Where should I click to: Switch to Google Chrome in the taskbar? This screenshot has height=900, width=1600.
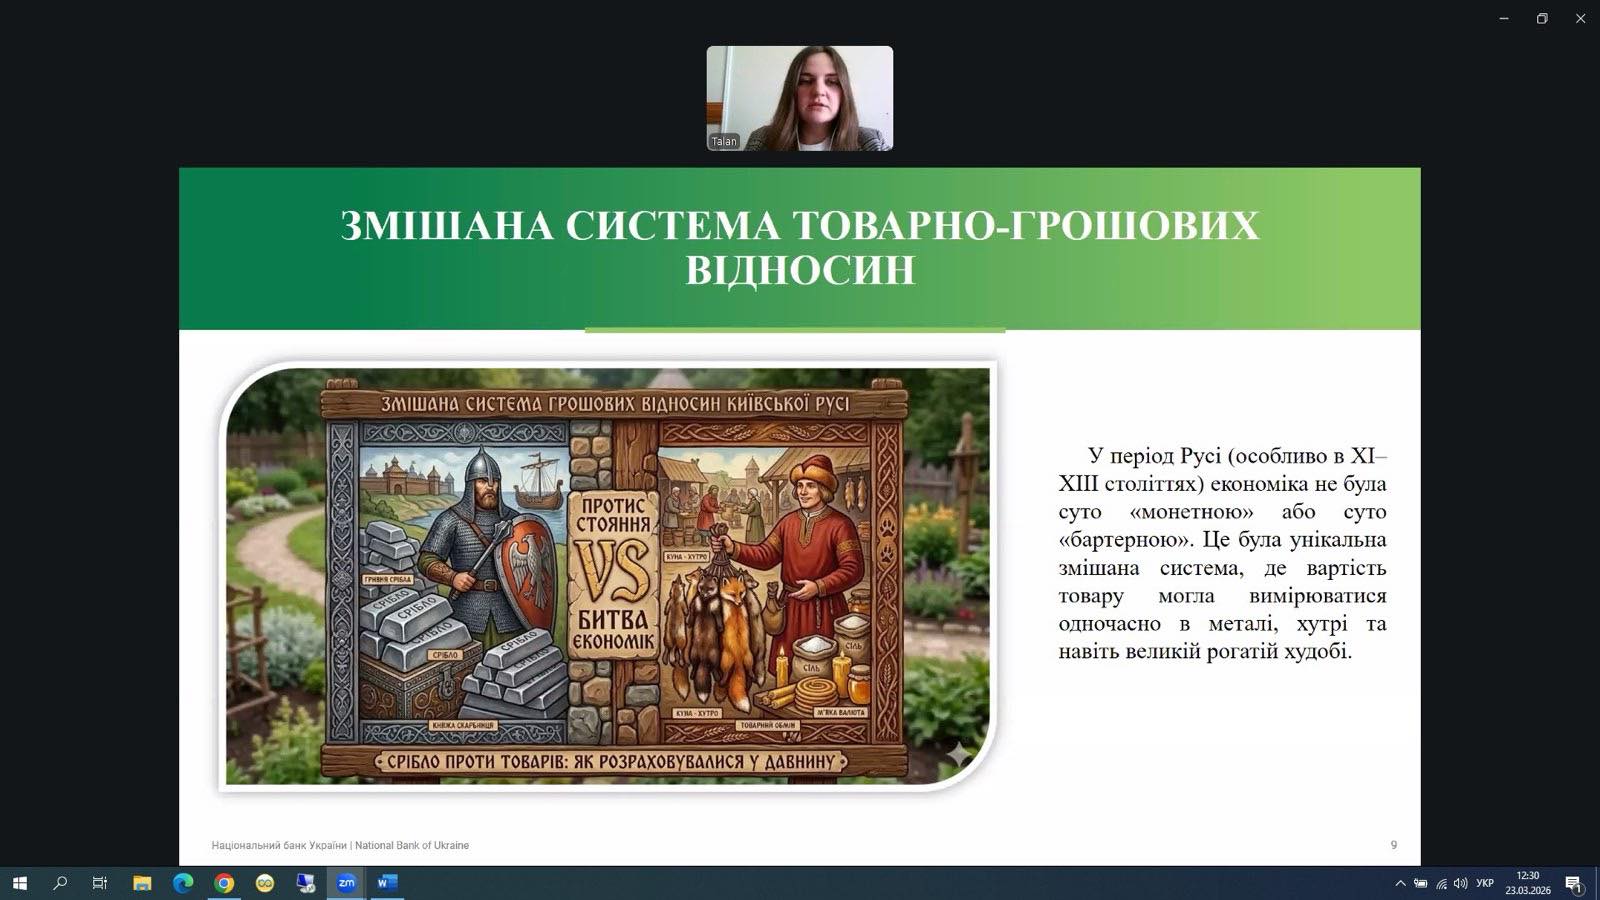point(224,883)
